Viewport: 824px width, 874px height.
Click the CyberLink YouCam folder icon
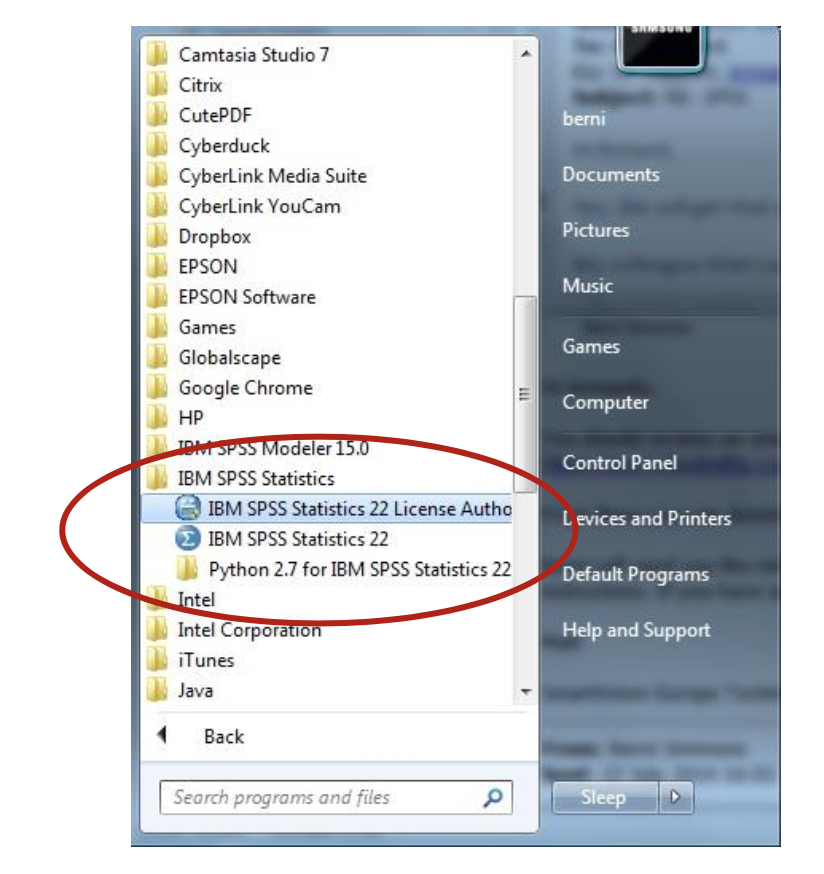point(158,206)
